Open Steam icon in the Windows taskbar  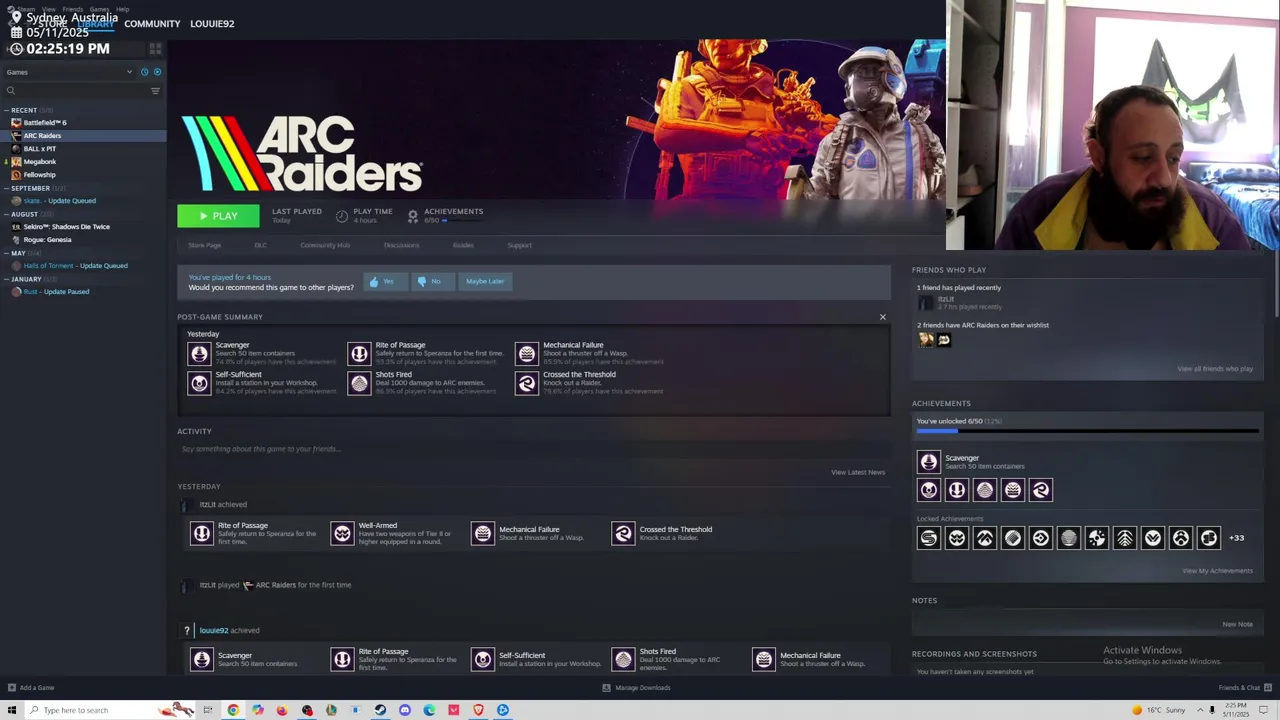pos(380,710)
